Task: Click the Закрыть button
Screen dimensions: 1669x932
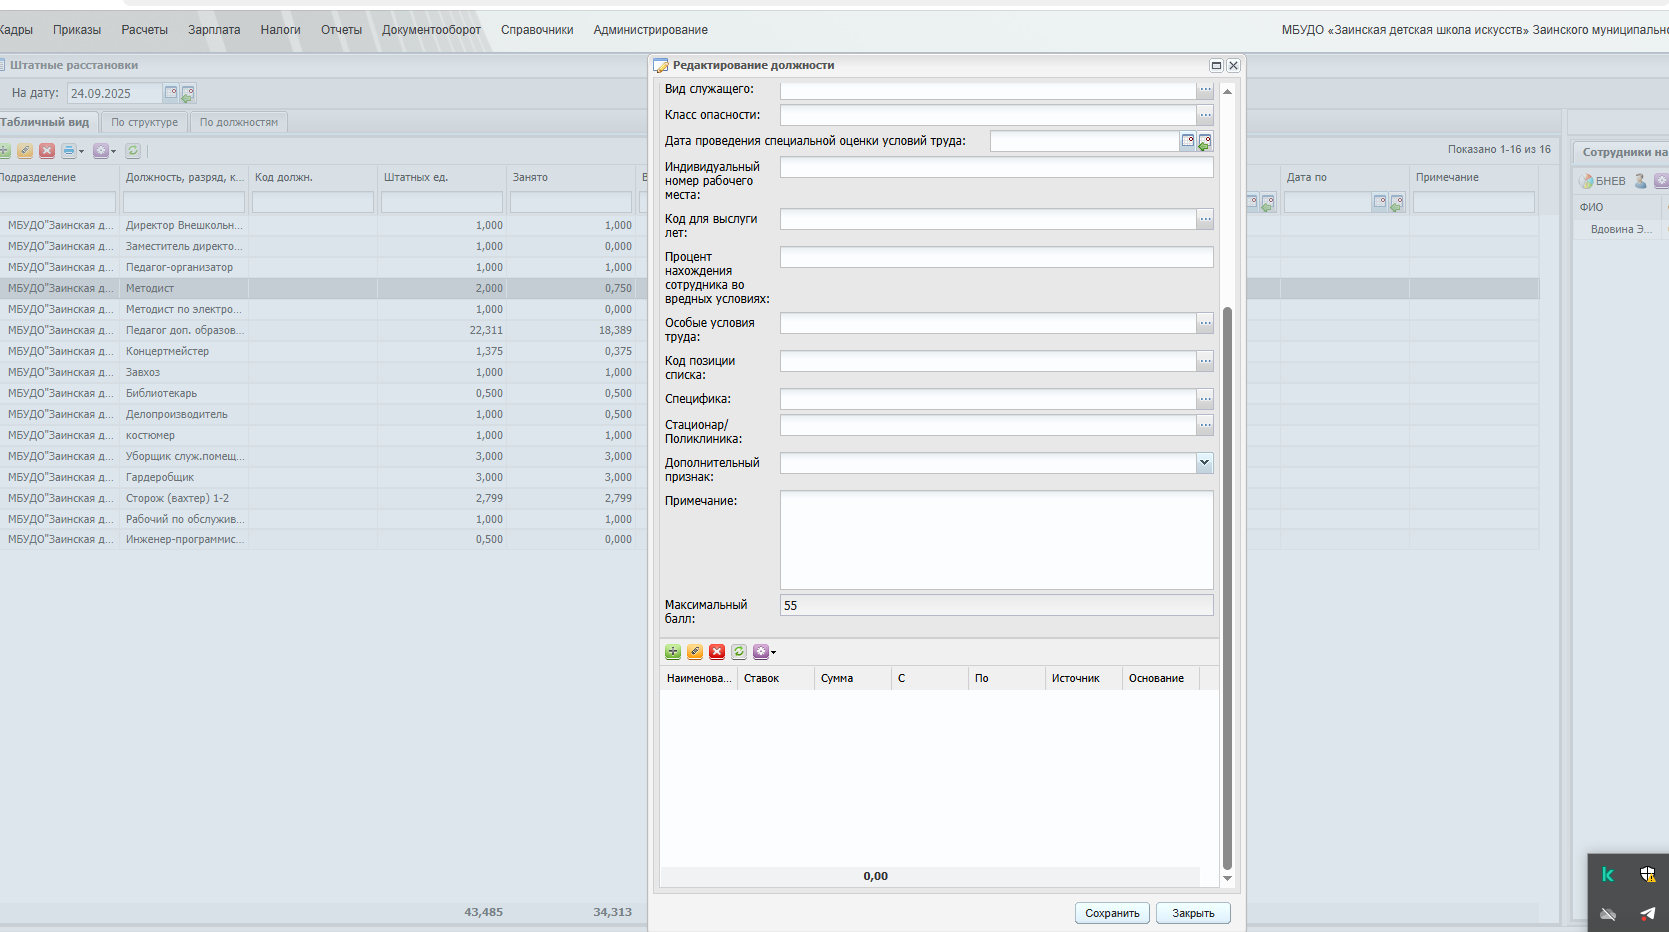Action: click(x=1193, y=913)
